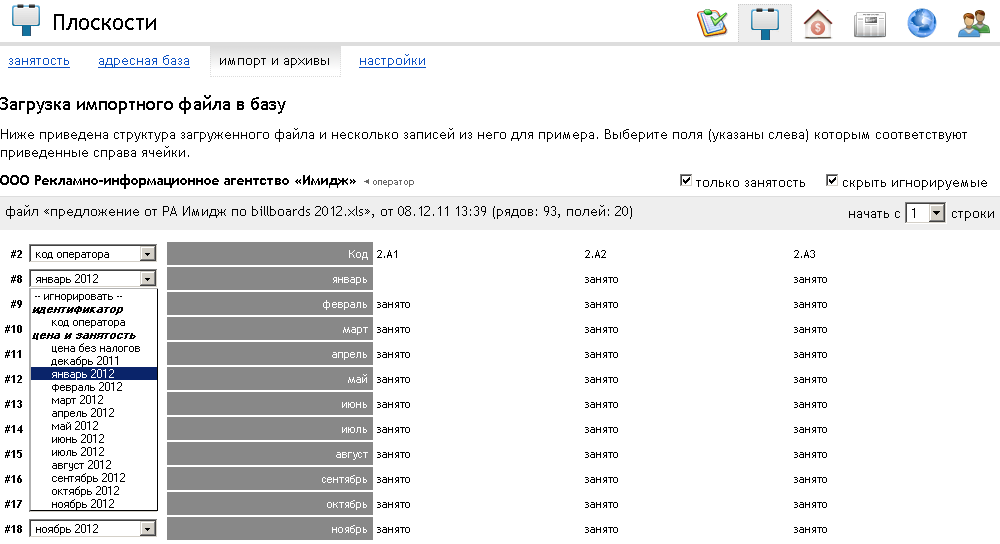Choose май 2012 in the list
1000x544 pixels.
(x=94, y=426)
